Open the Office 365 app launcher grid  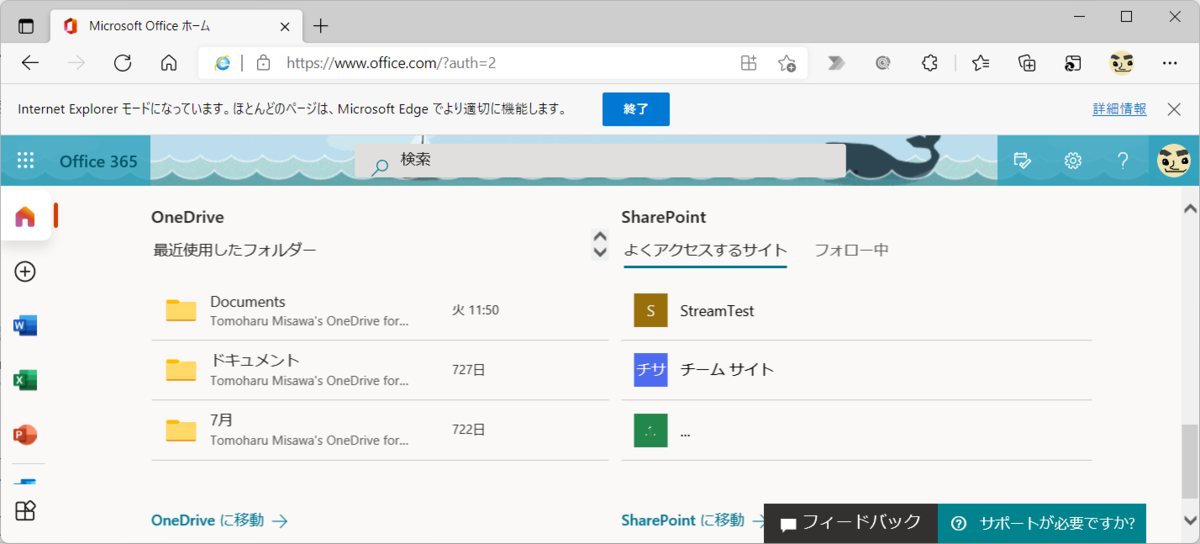(x=26, y=160)
